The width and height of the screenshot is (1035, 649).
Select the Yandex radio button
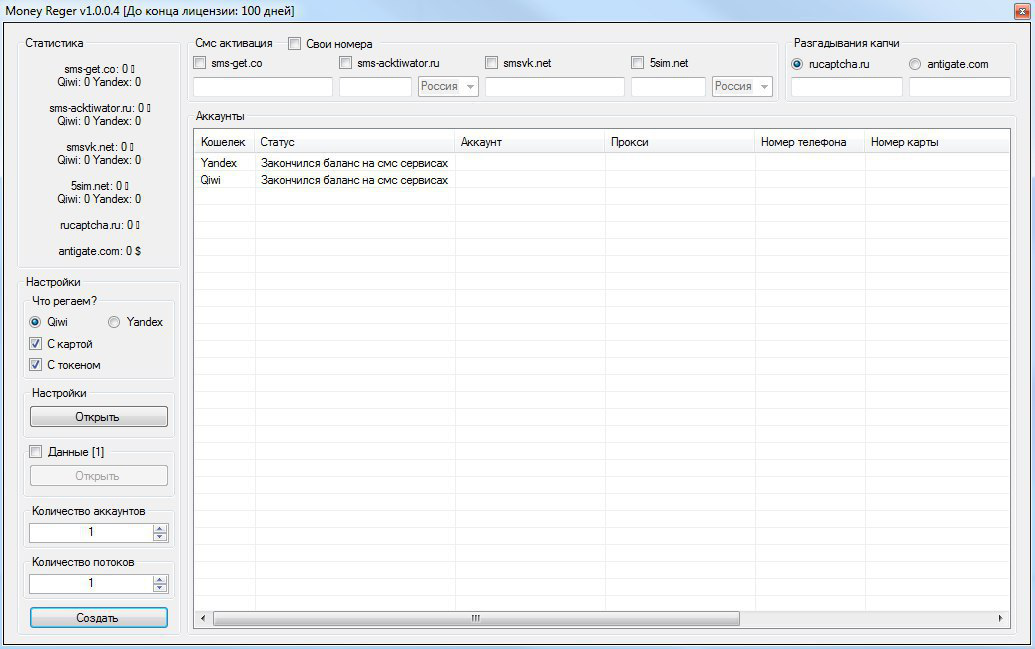[114, 322]
